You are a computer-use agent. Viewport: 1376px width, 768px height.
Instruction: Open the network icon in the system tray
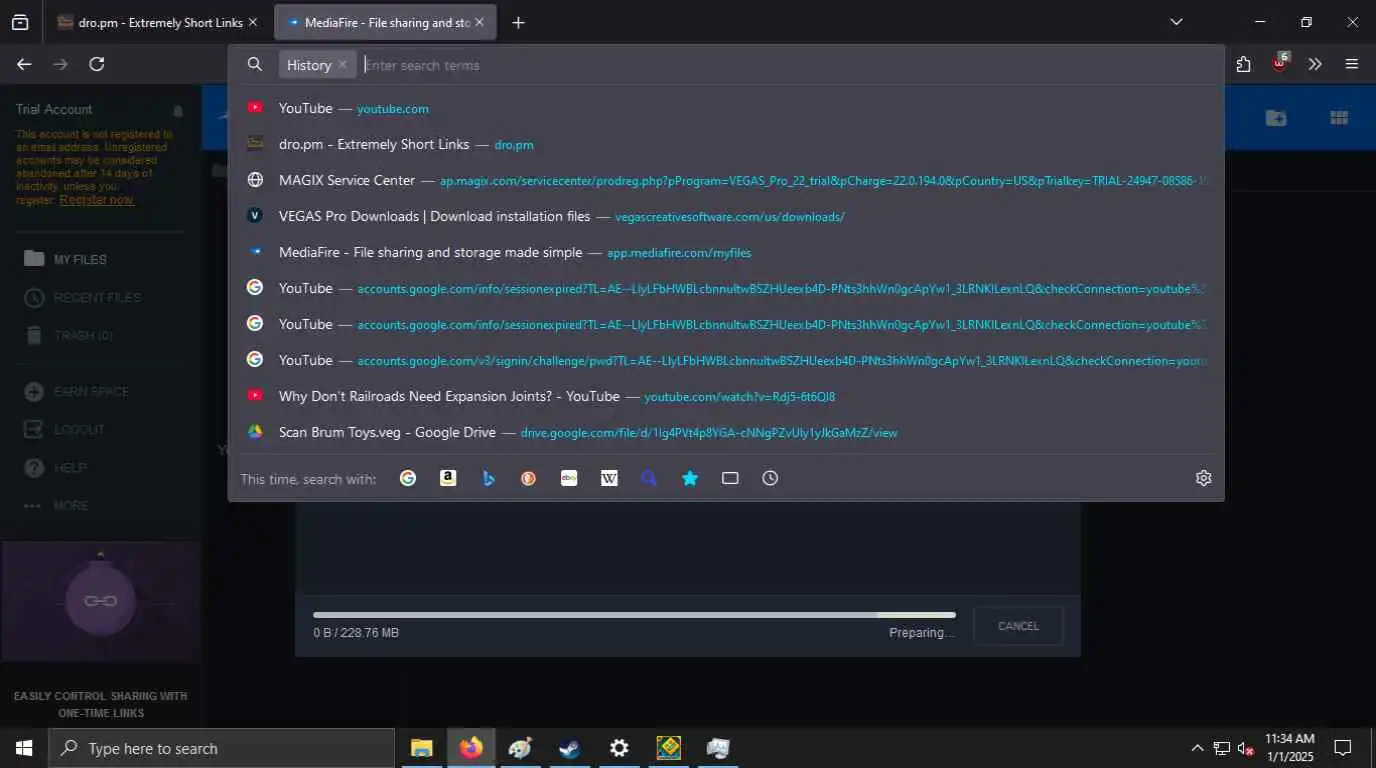[x=1221, y=748]
